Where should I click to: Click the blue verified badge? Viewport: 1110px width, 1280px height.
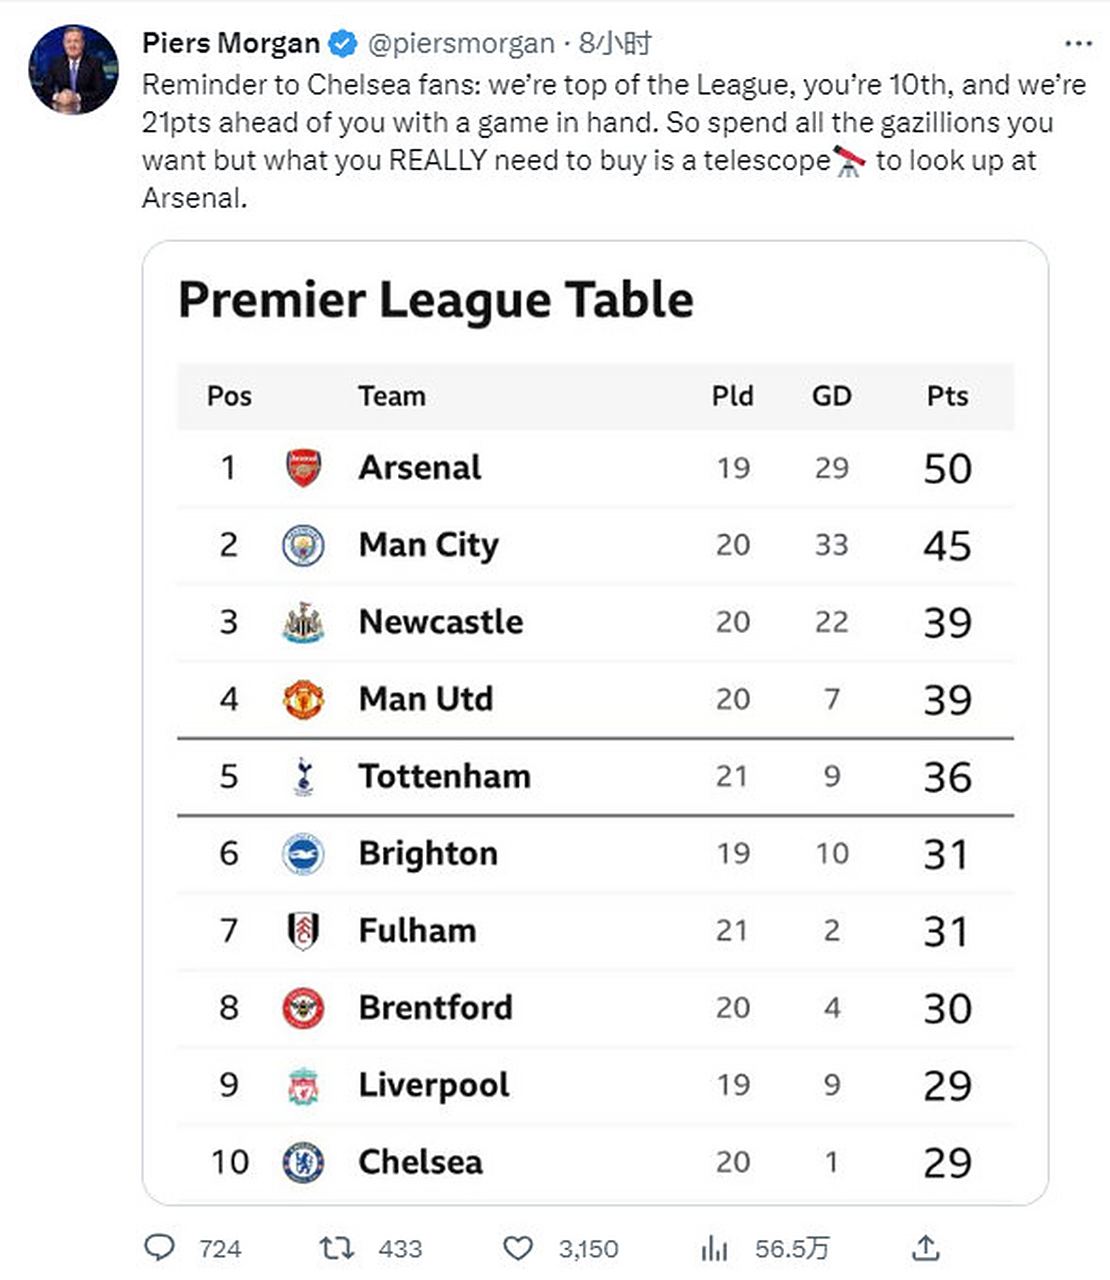pos(343,44)
